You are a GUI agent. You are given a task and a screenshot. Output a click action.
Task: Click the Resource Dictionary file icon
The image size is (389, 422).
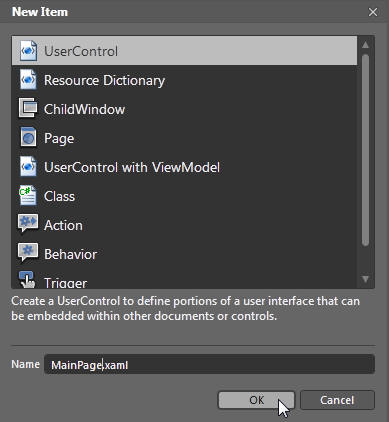point(28,80)
